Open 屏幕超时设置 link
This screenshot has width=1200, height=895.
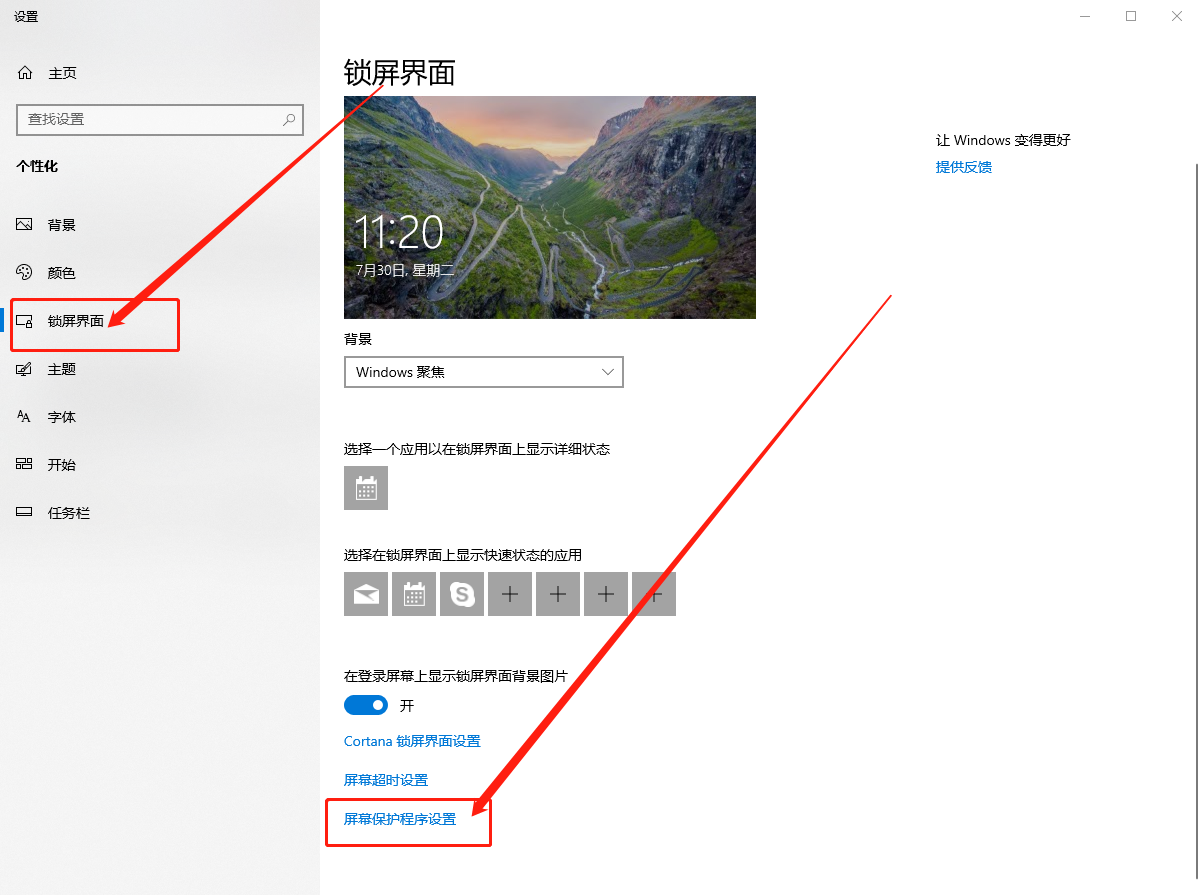click(384, 779)
